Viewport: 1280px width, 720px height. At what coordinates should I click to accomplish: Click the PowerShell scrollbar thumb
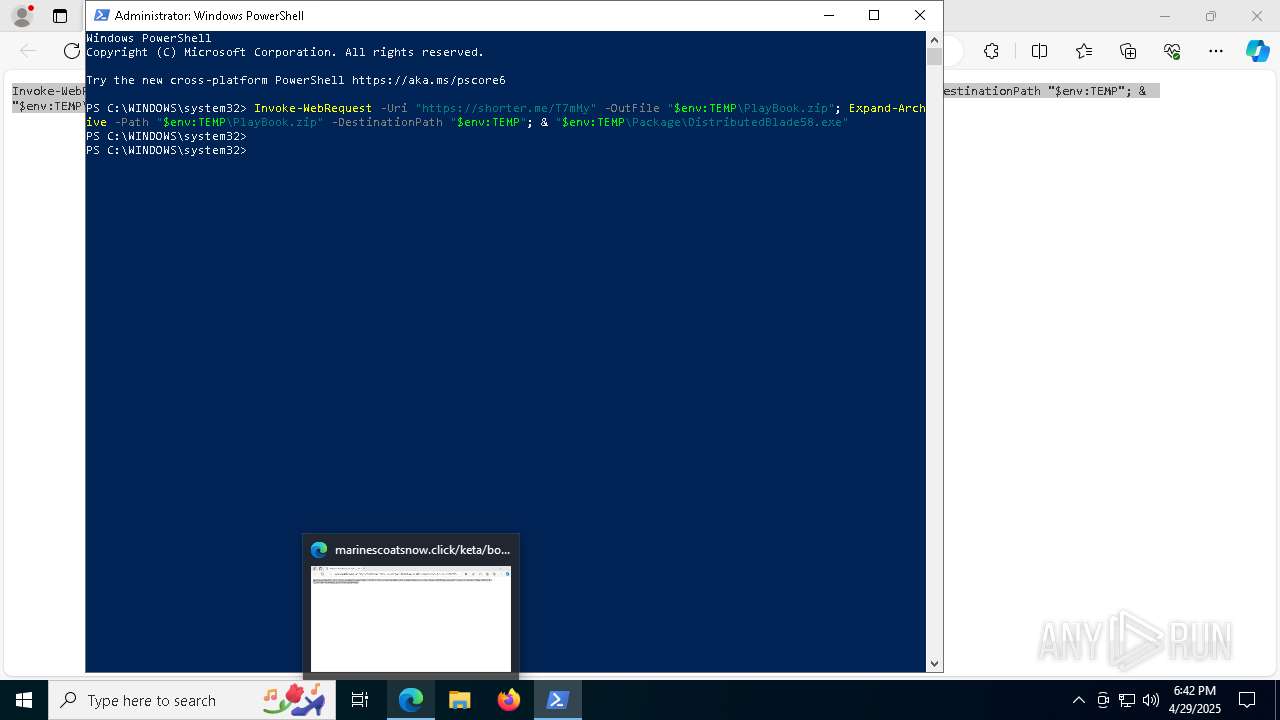934,57
